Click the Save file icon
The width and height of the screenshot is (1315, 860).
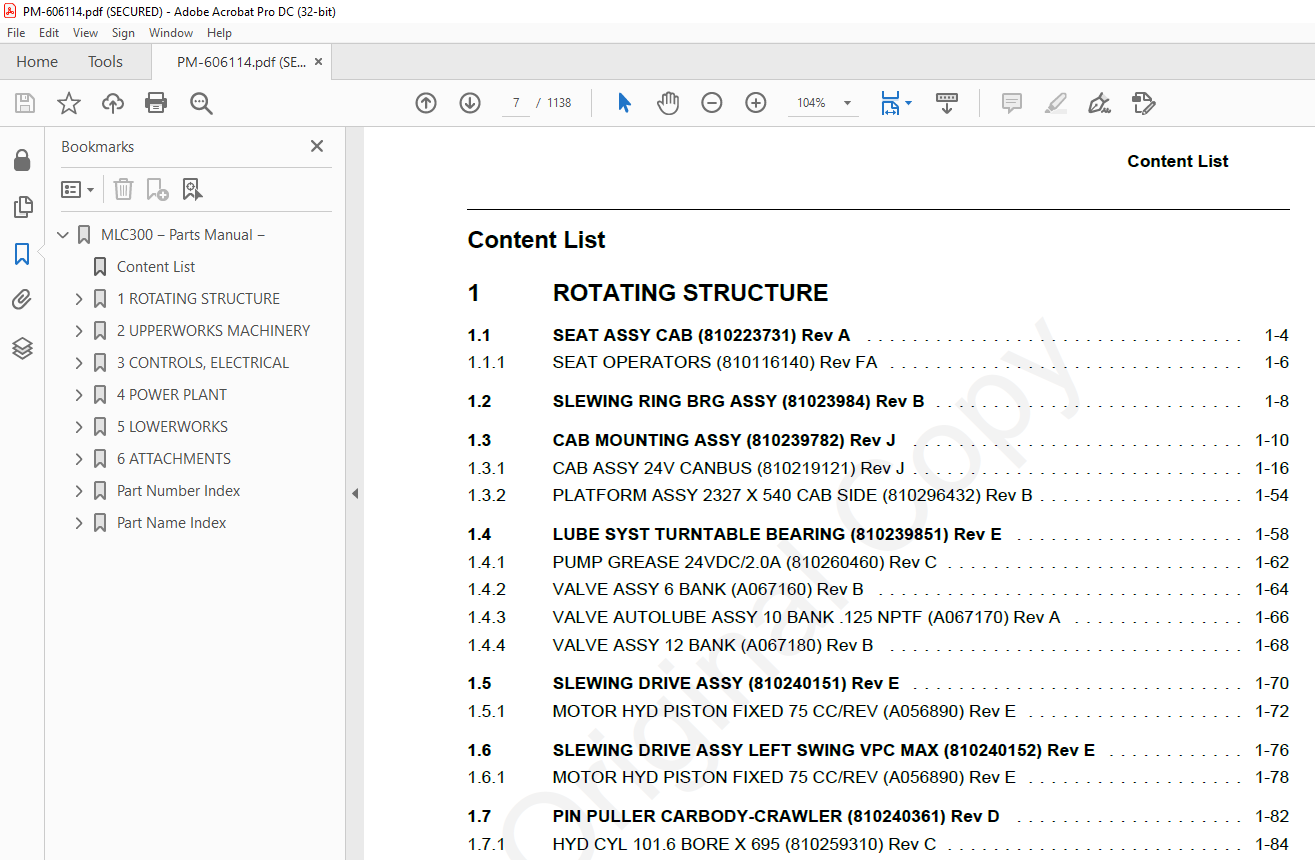(25, 103)
